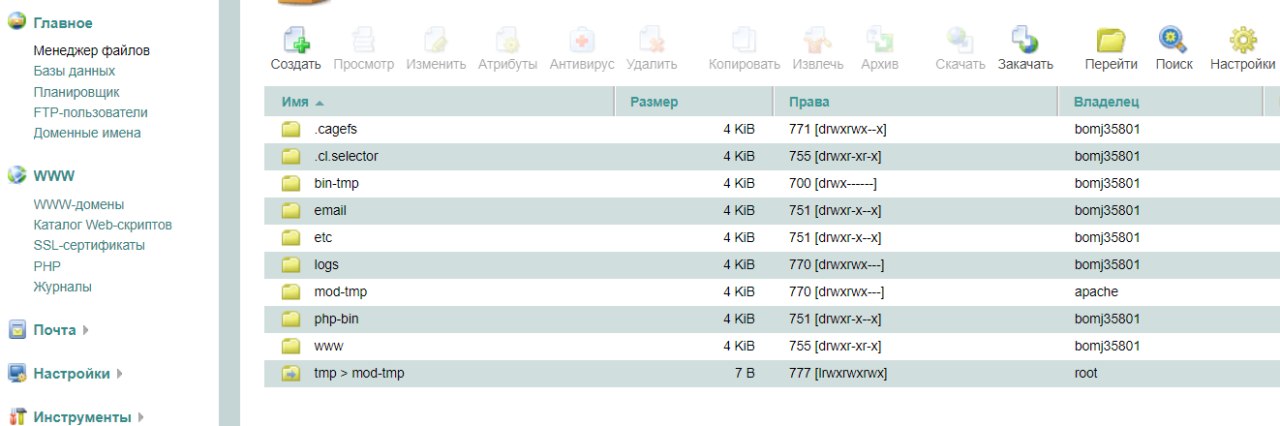Screen dimensions: 1280x426
Task: Click folder icon of mod-tmp row
Action: point(291,292)
